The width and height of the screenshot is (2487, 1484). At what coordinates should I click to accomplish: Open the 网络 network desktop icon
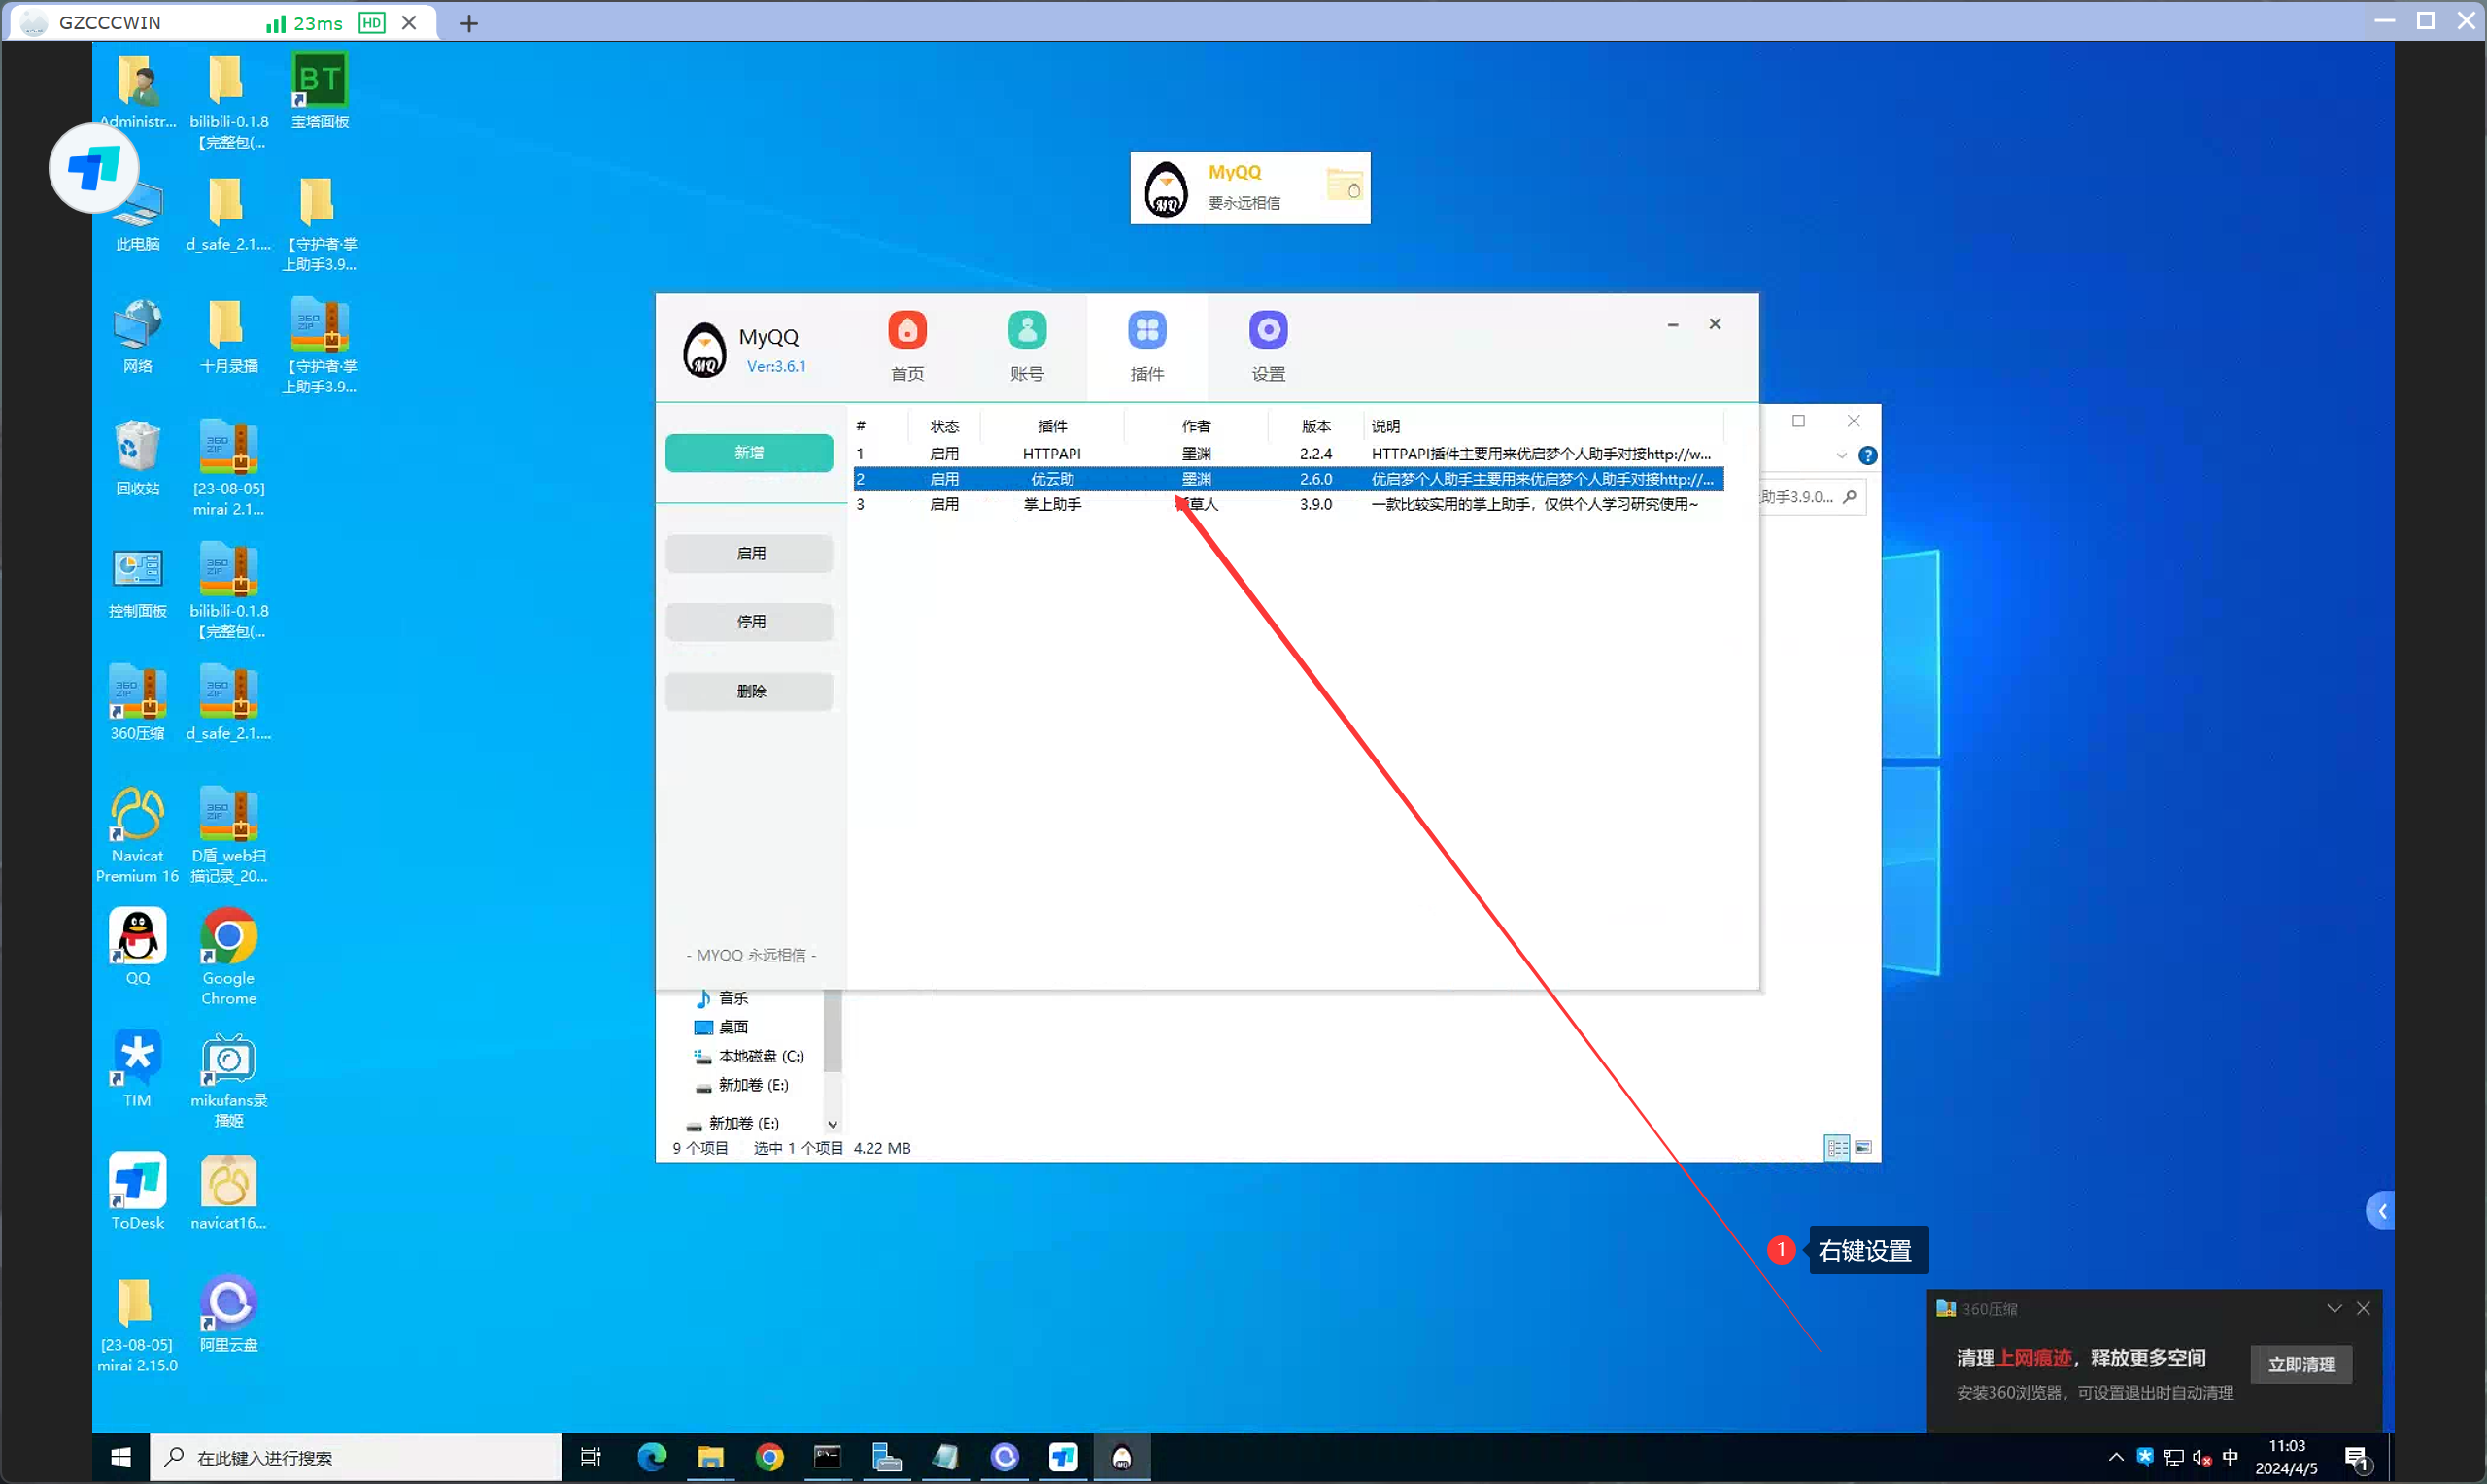point(138,337)
